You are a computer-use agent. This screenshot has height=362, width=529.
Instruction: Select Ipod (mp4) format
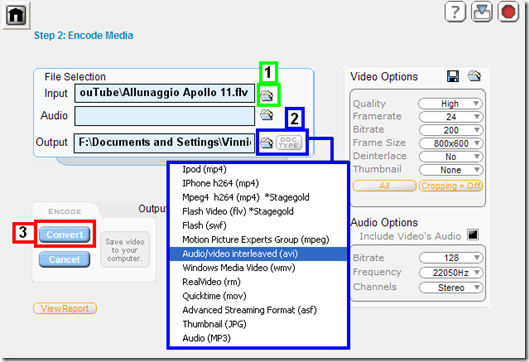[258, 169]
